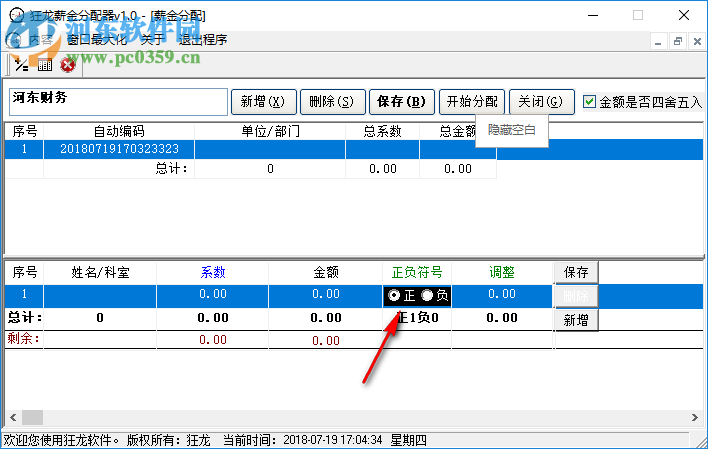The height and width of the screenshot is (449, 708).
Task: Click the 隐藏空白 tooltip label
Action: pos(512,131)
